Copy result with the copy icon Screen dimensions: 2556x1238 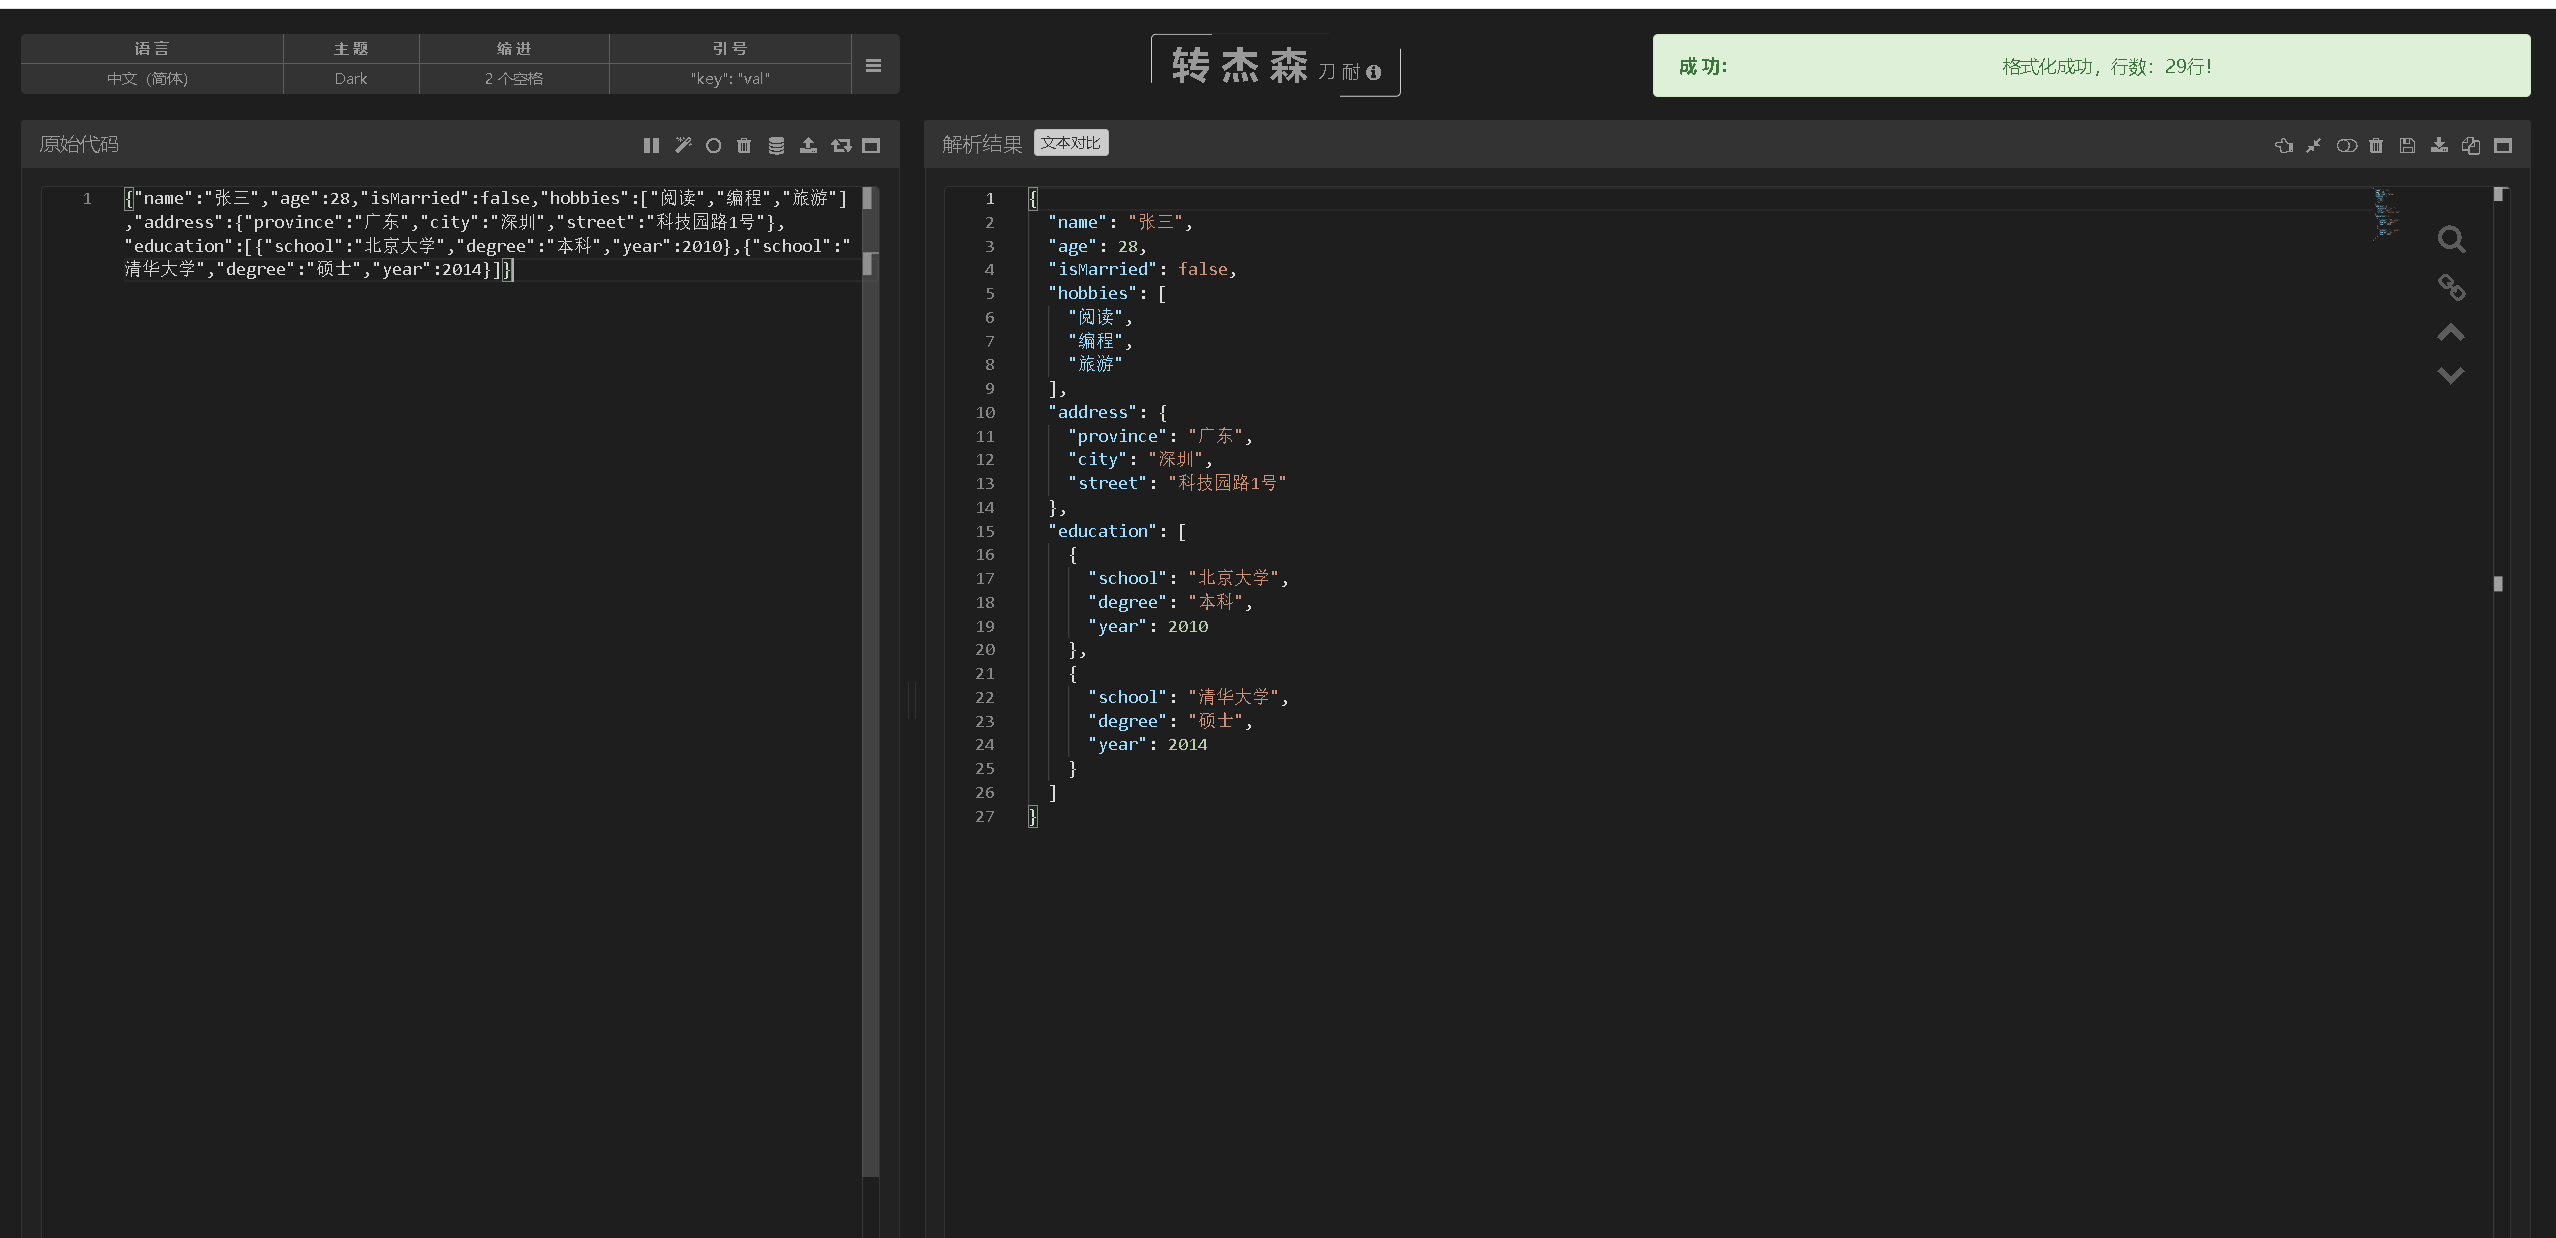pyautogui.click(x=2471, y=145)
